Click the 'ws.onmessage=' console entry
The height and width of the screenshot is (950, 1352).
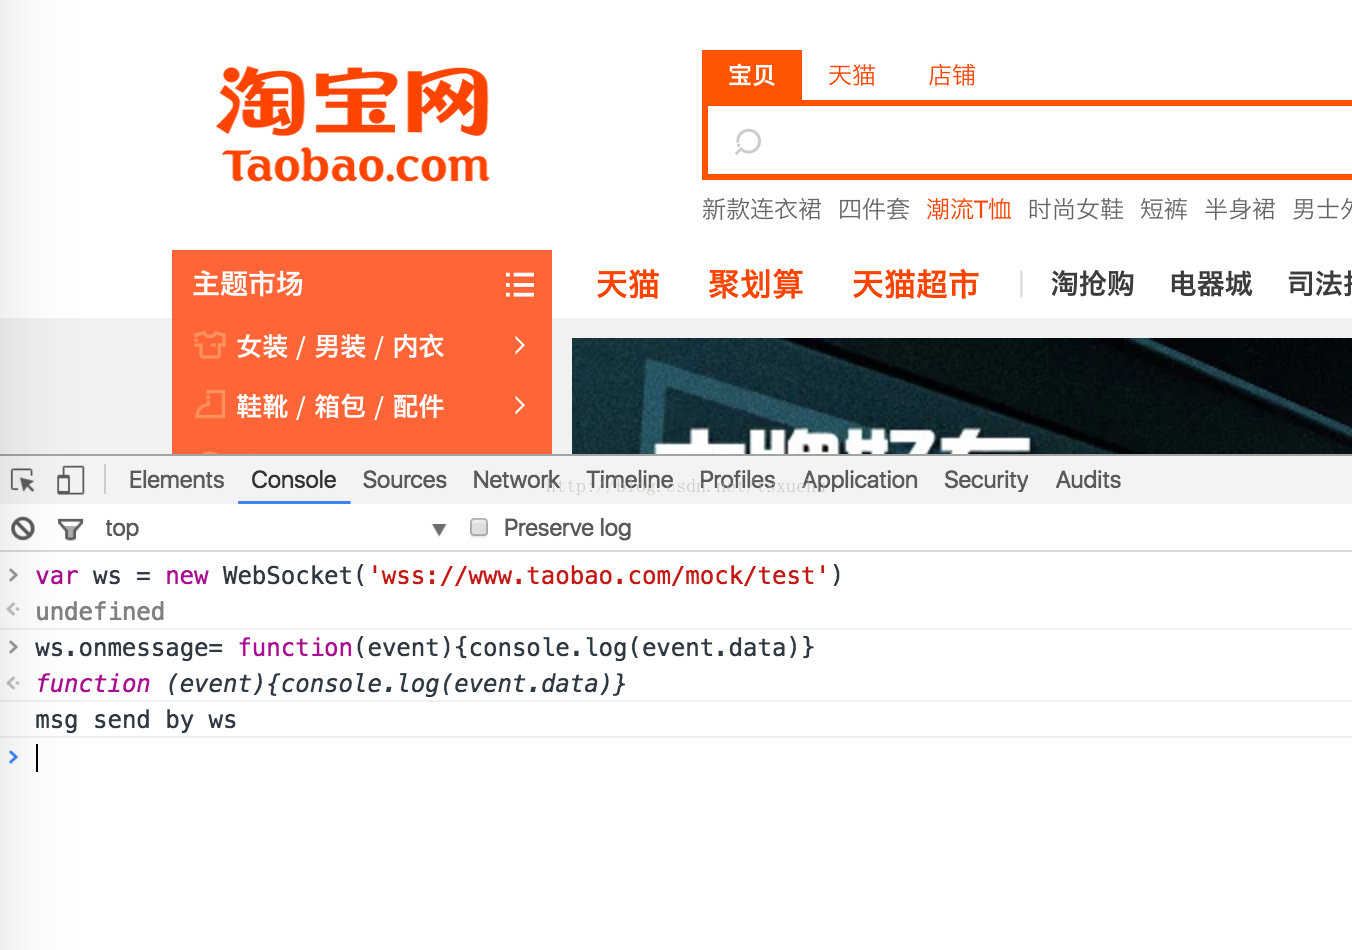pos(425,648)
